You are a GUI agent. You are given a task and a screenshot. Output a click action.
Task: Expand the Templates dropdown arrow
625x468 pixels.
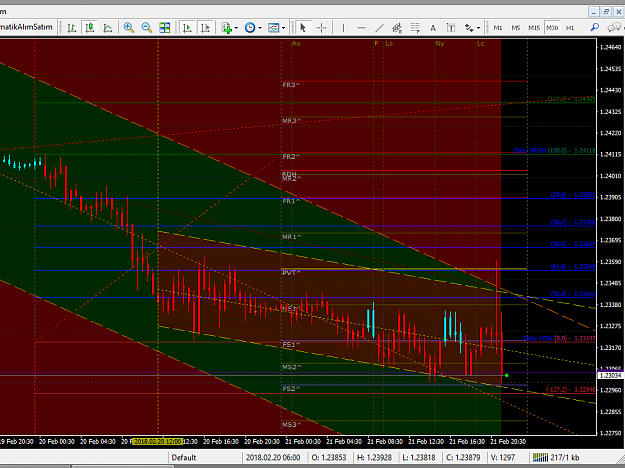[x=283, y=28]
